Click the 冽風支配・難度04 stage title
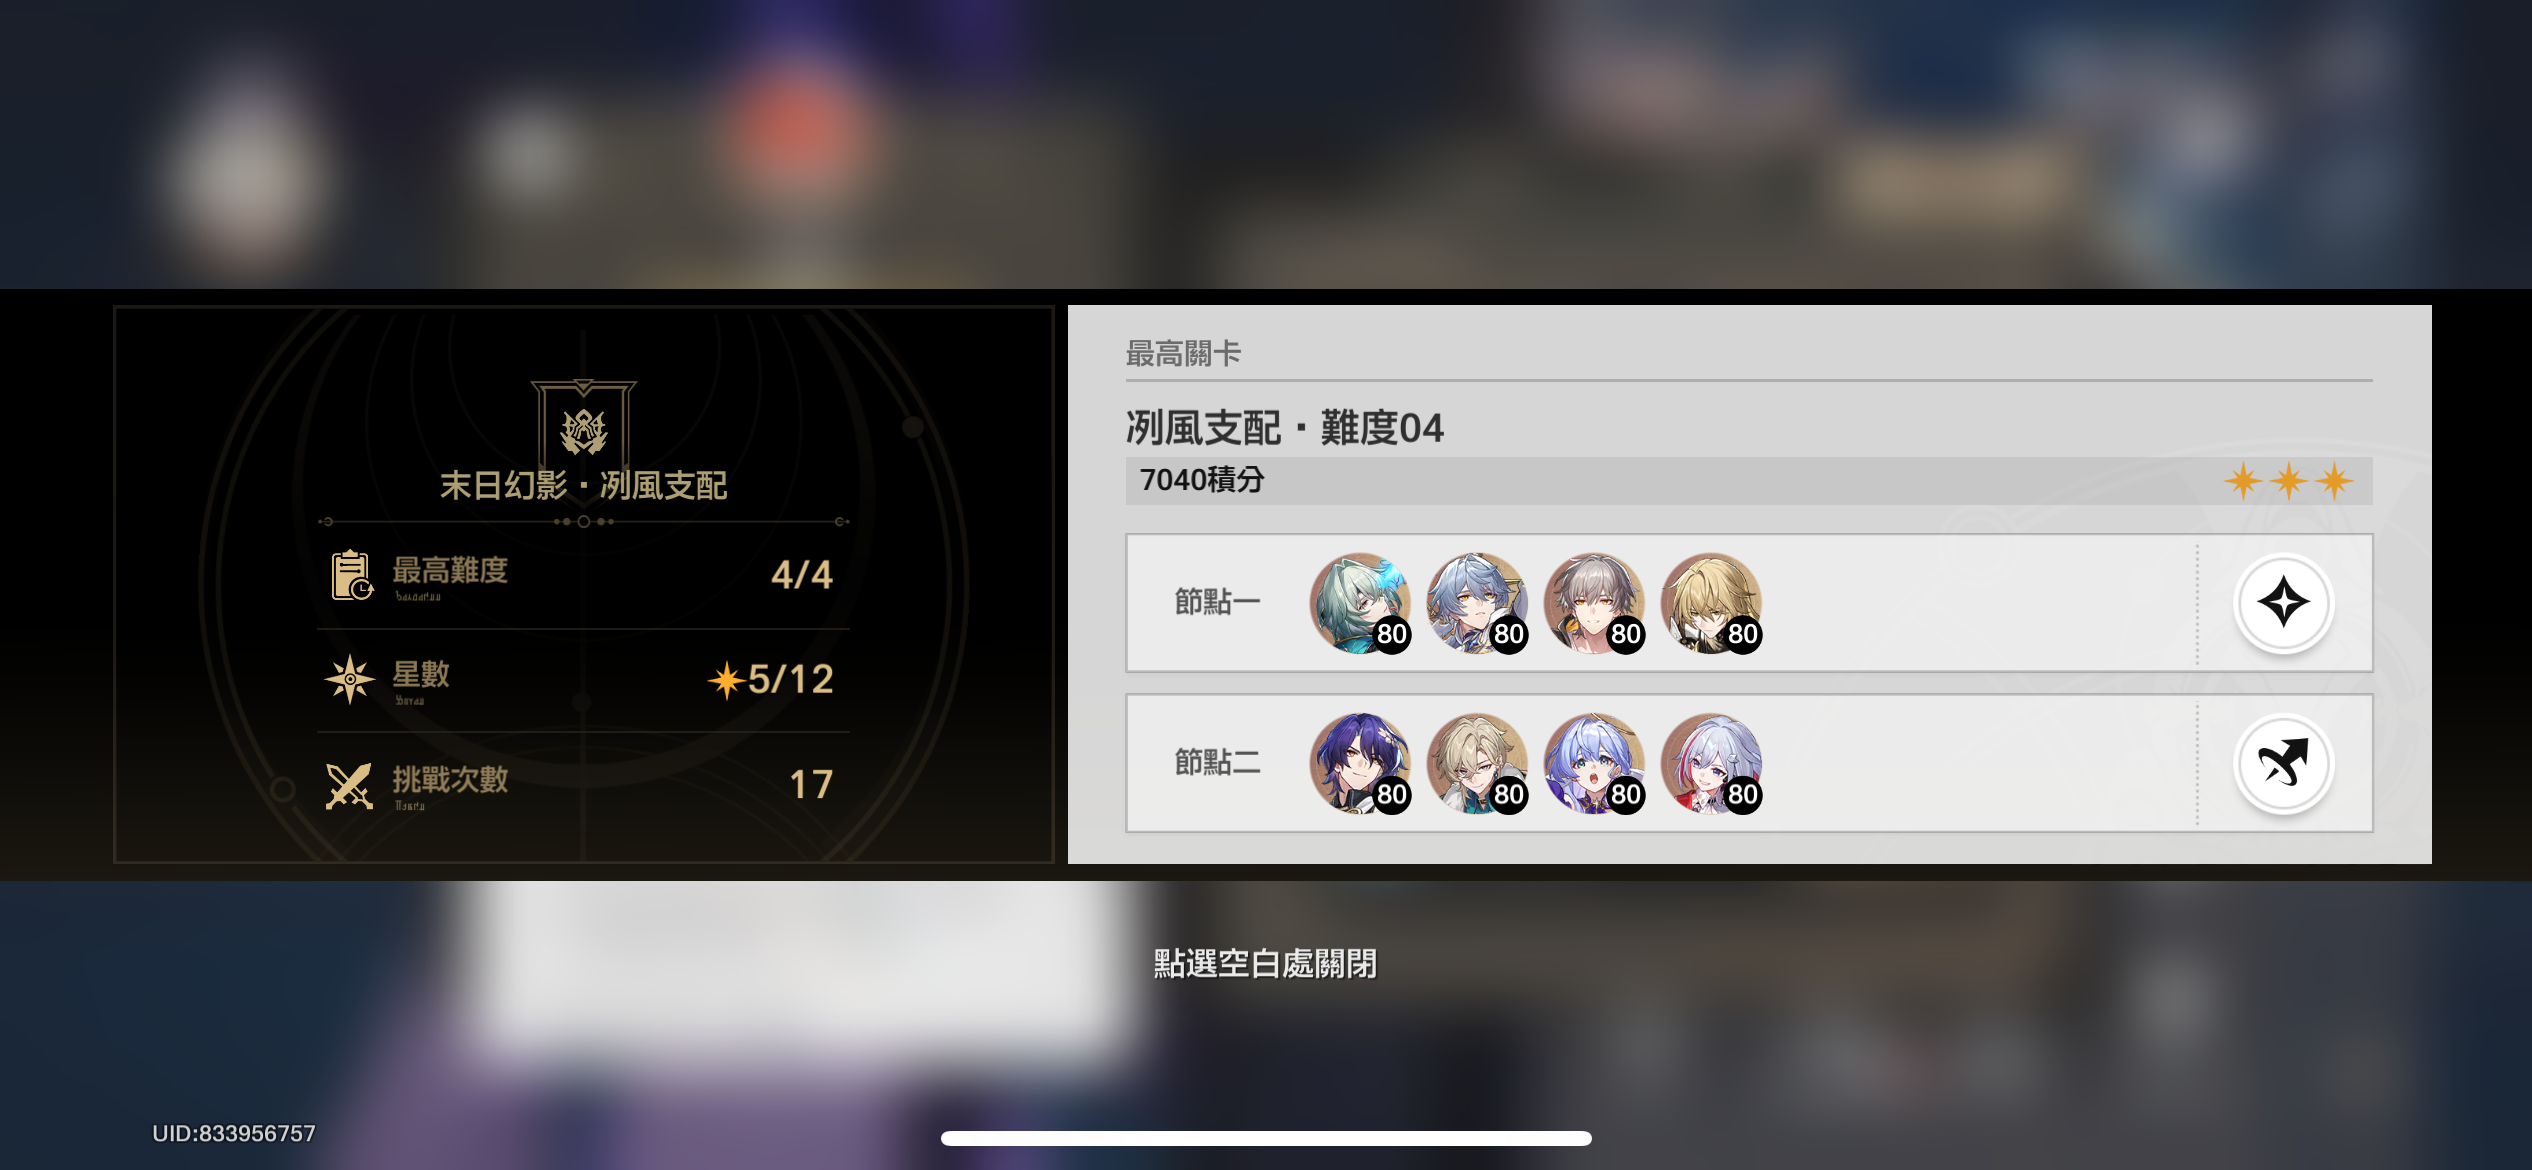Viewport: 2532px width, 1170px height. 1285,428
